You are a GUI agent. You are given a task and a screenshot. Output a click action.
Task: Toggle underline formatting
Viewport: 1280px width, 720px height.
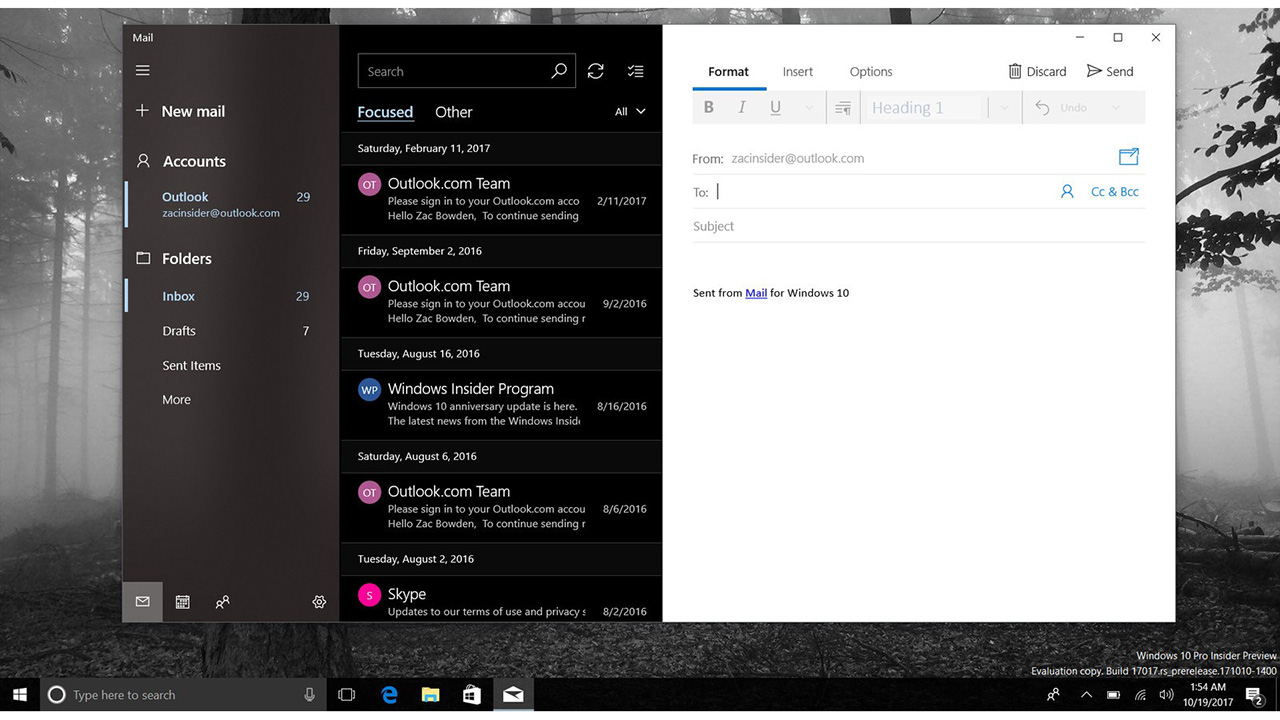pyautogui.click(x=775, y=107)
